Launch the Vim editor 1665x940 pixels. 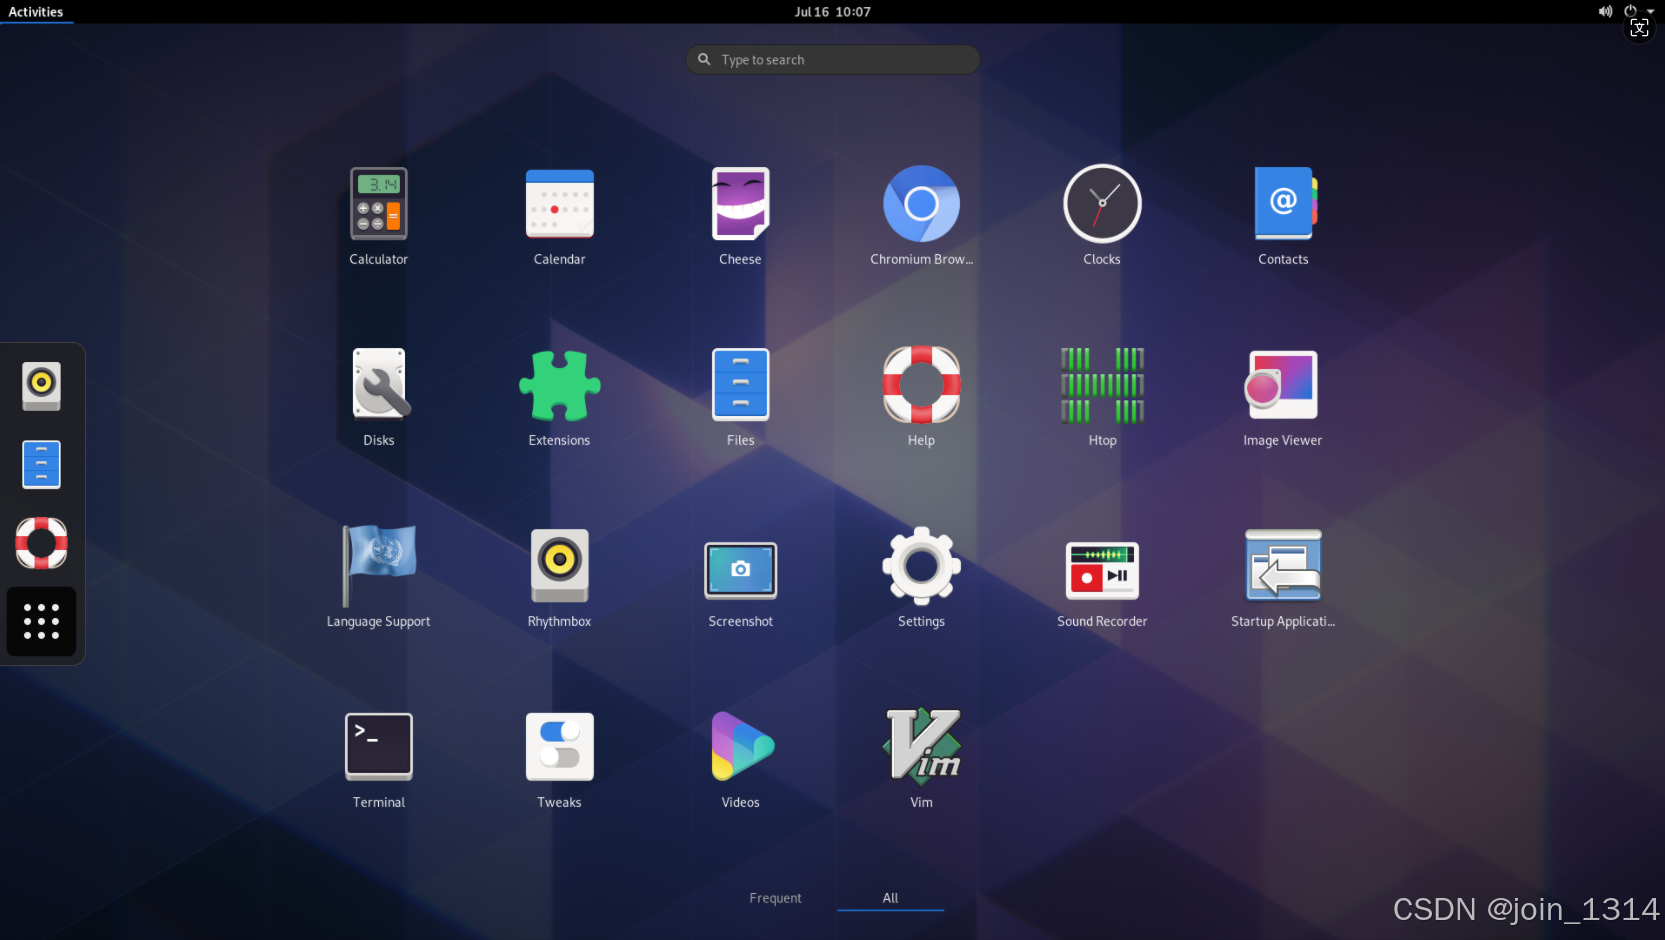[x=921, y=747]
